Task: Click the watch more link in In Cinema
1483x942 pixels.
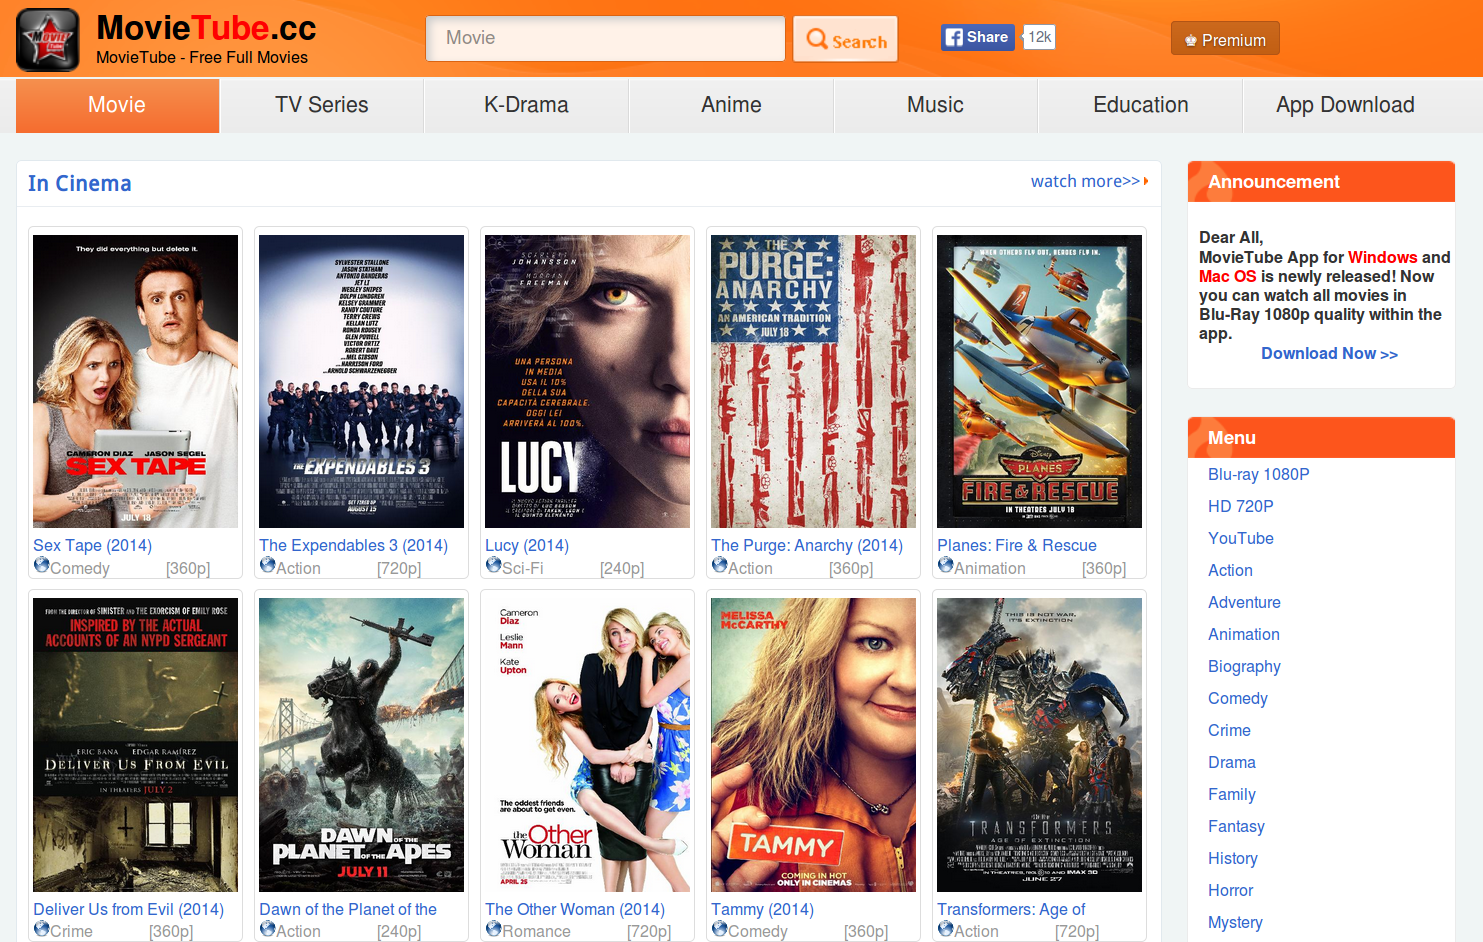Action: (x=1089, y=181)
